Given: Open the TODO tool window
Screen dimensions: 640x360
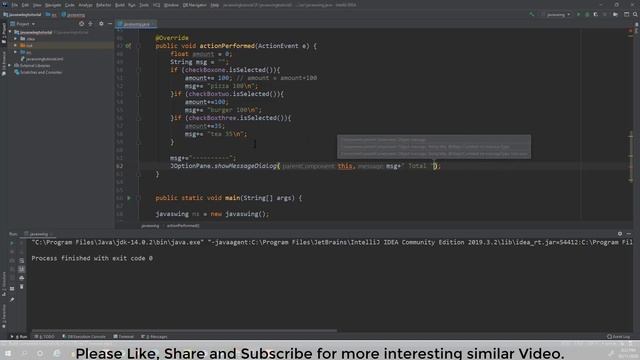Looking at the screenshot, I should coord(44,337).
